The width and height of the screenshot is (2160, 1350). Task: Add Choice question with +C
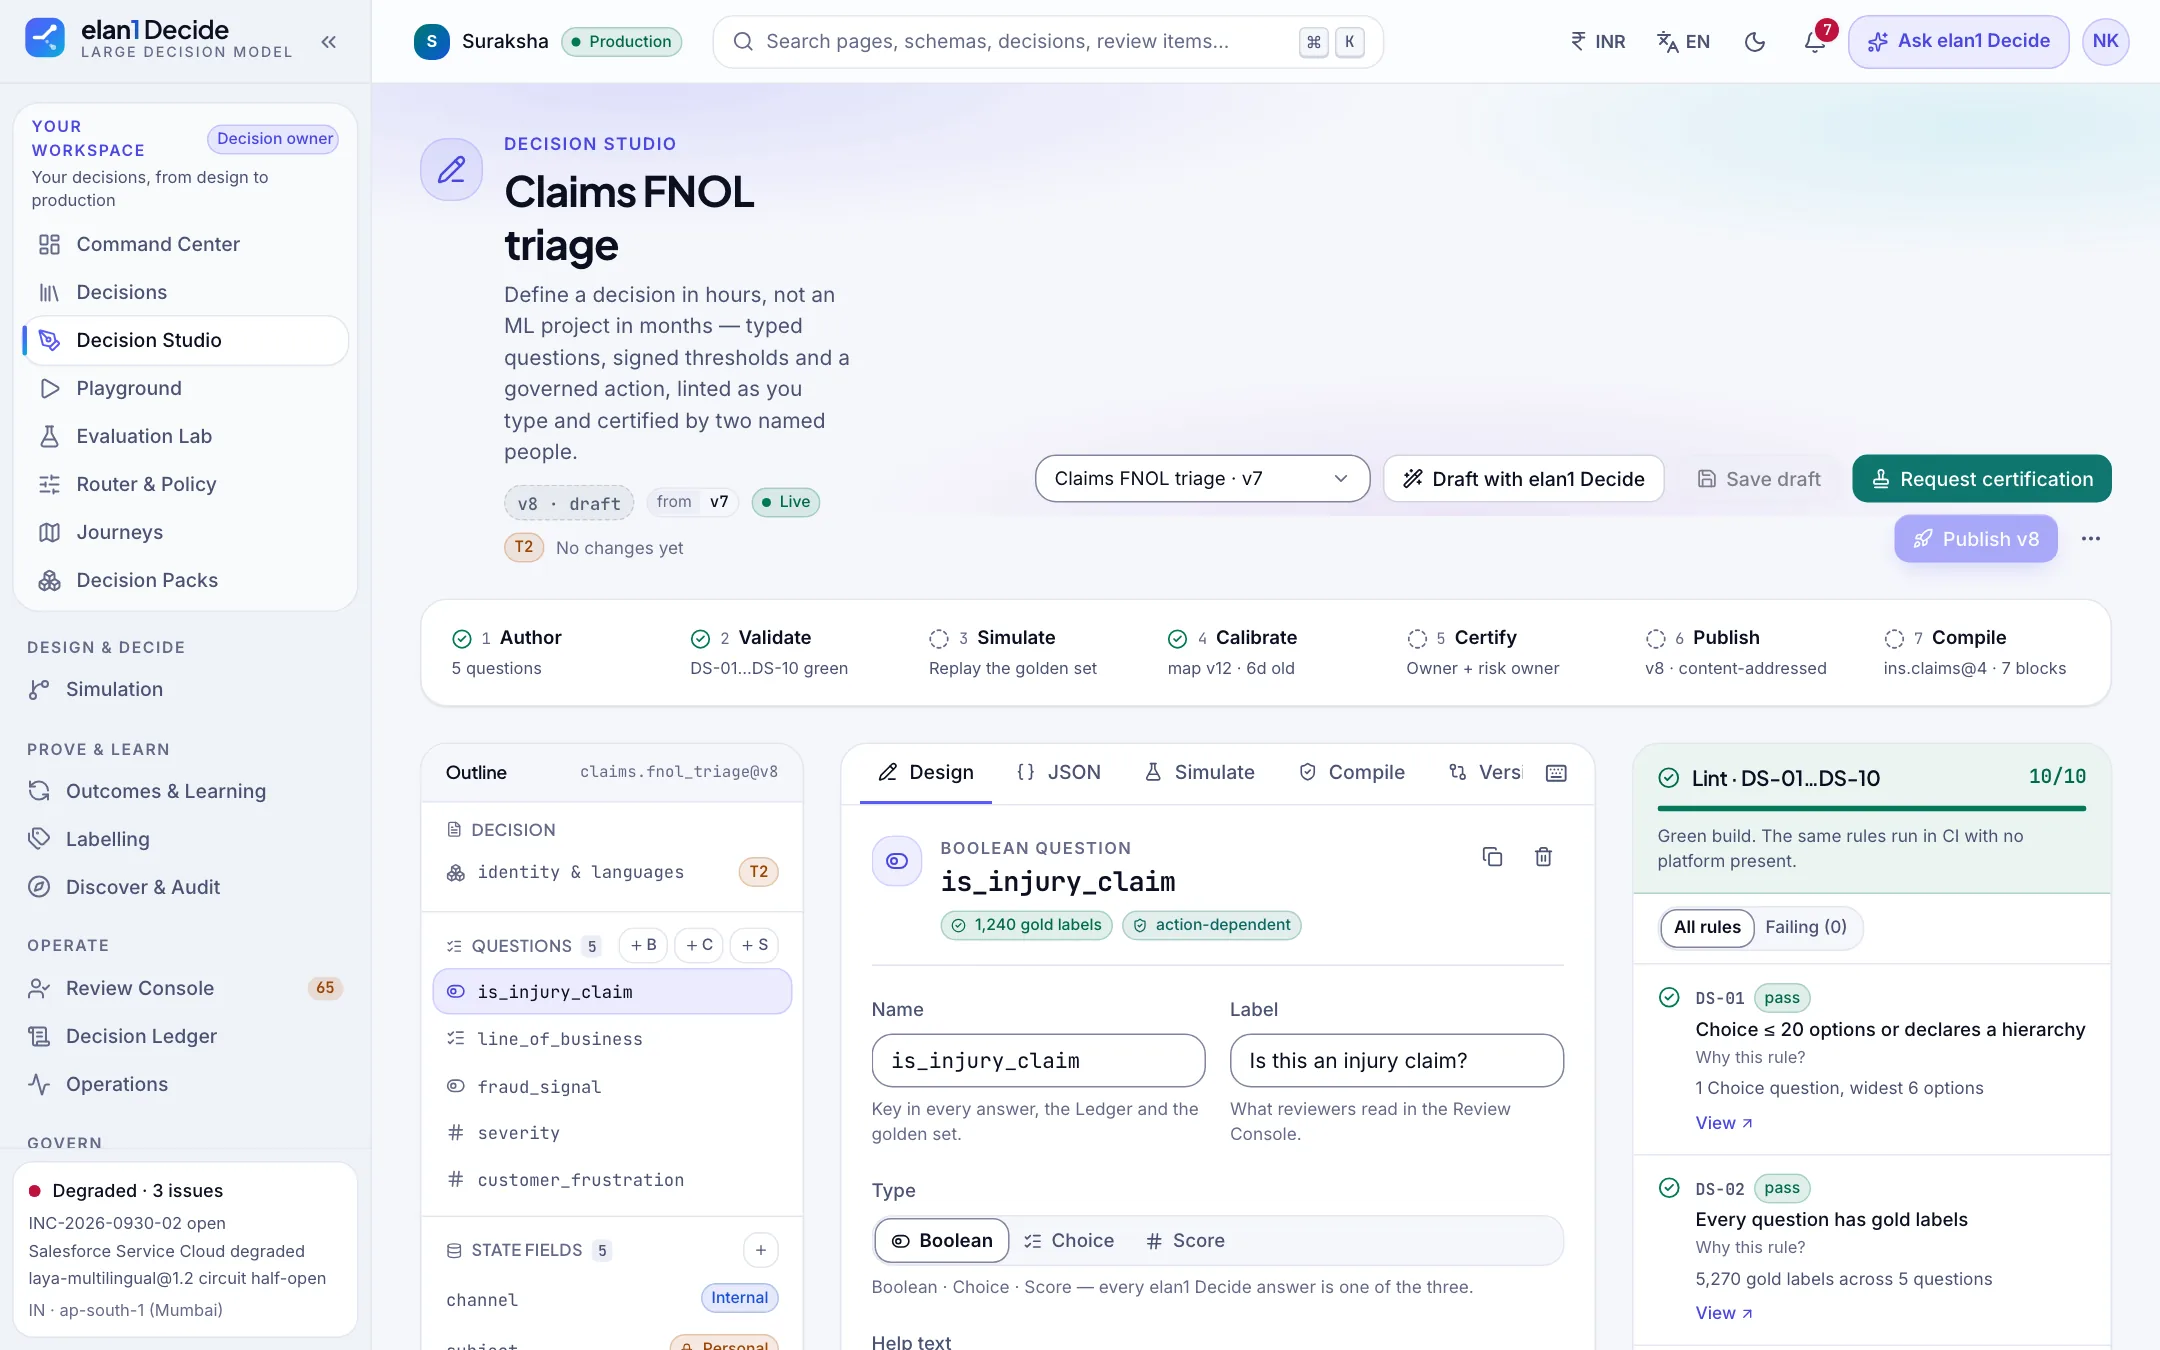coord(699,945)
